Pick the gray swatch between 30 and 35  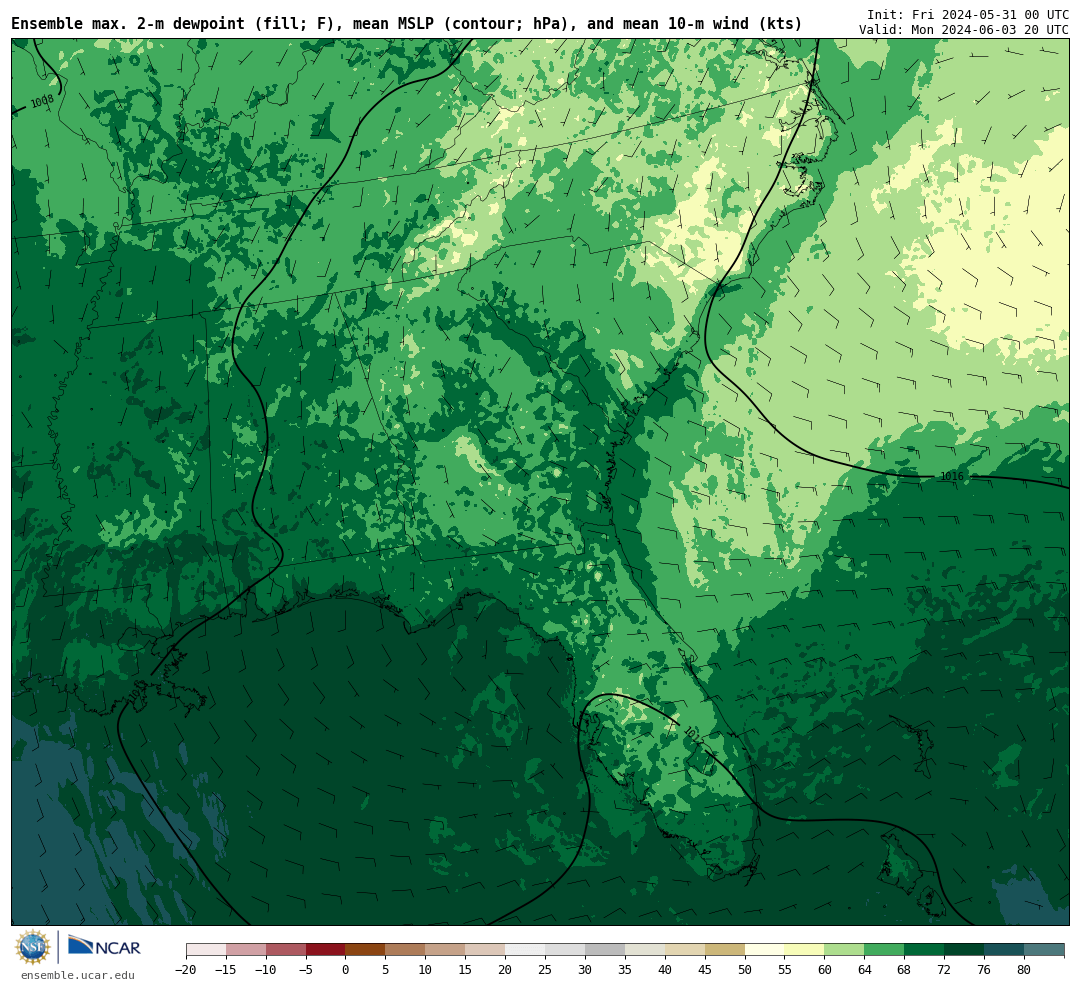(605, 950)
